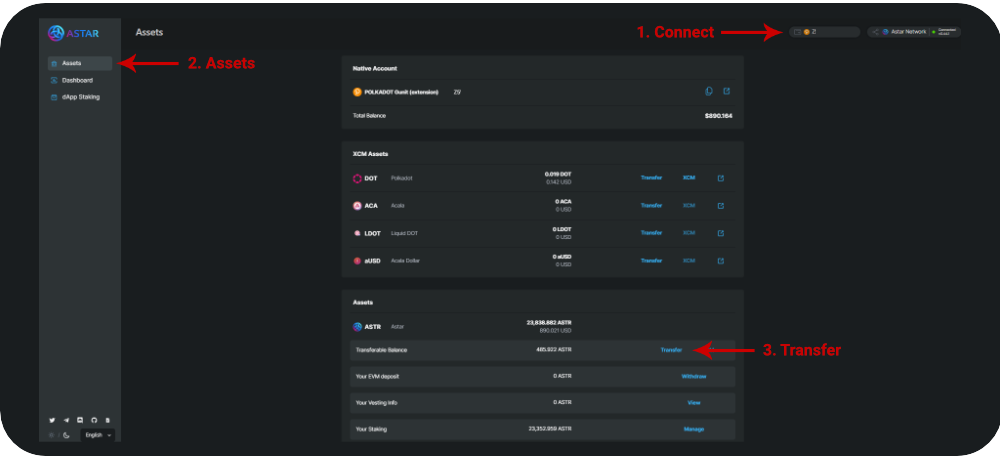Screen dimensions: 1000x460
Task: Expand the English language dropdown
Action: (x=97, y=435)
